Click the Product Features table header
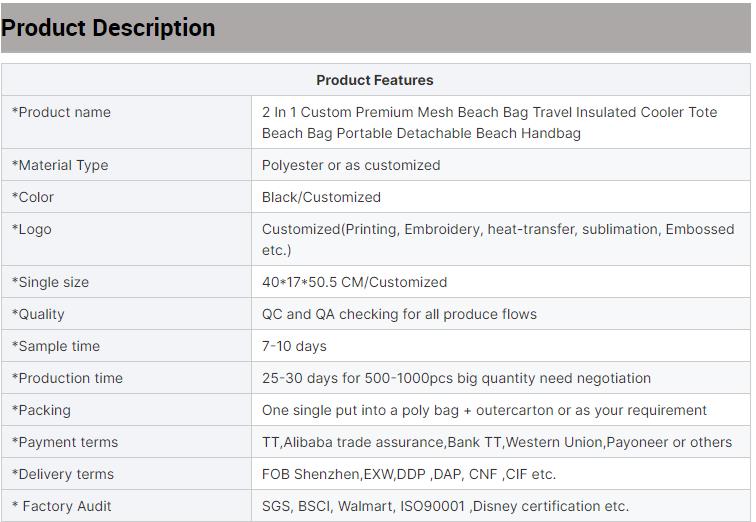This screenshot has width=756, height=522. [x=375, y=80]
